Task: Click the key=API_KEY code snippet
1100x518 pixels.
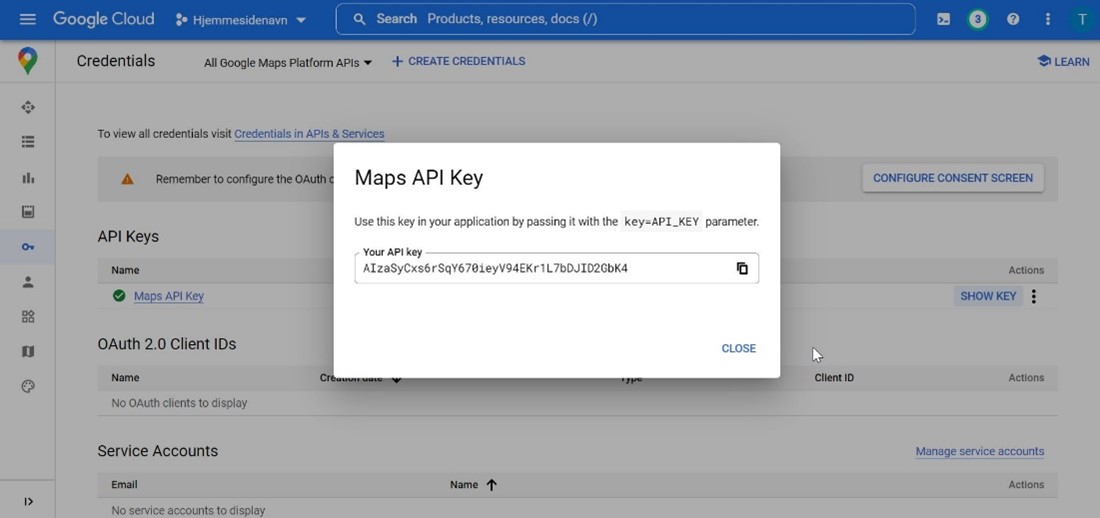Action: (x=662, y=222)
